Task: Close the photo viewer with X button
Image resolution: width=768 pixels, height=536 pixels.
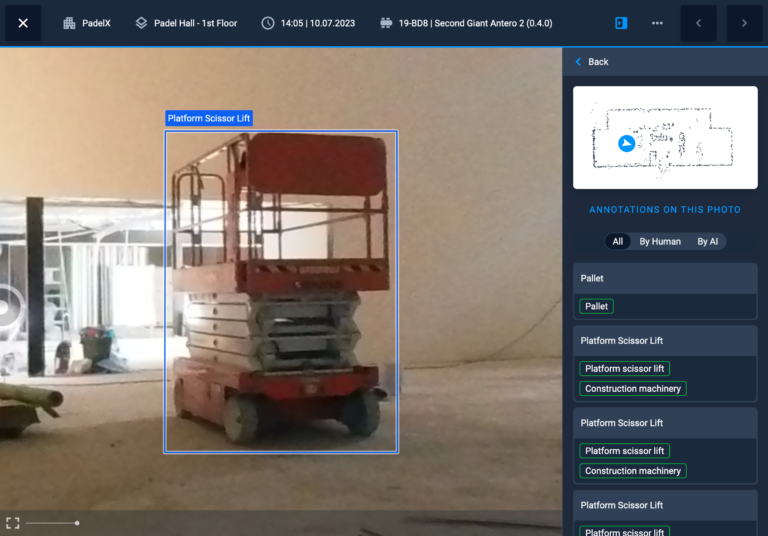Action: coord(23,23)
